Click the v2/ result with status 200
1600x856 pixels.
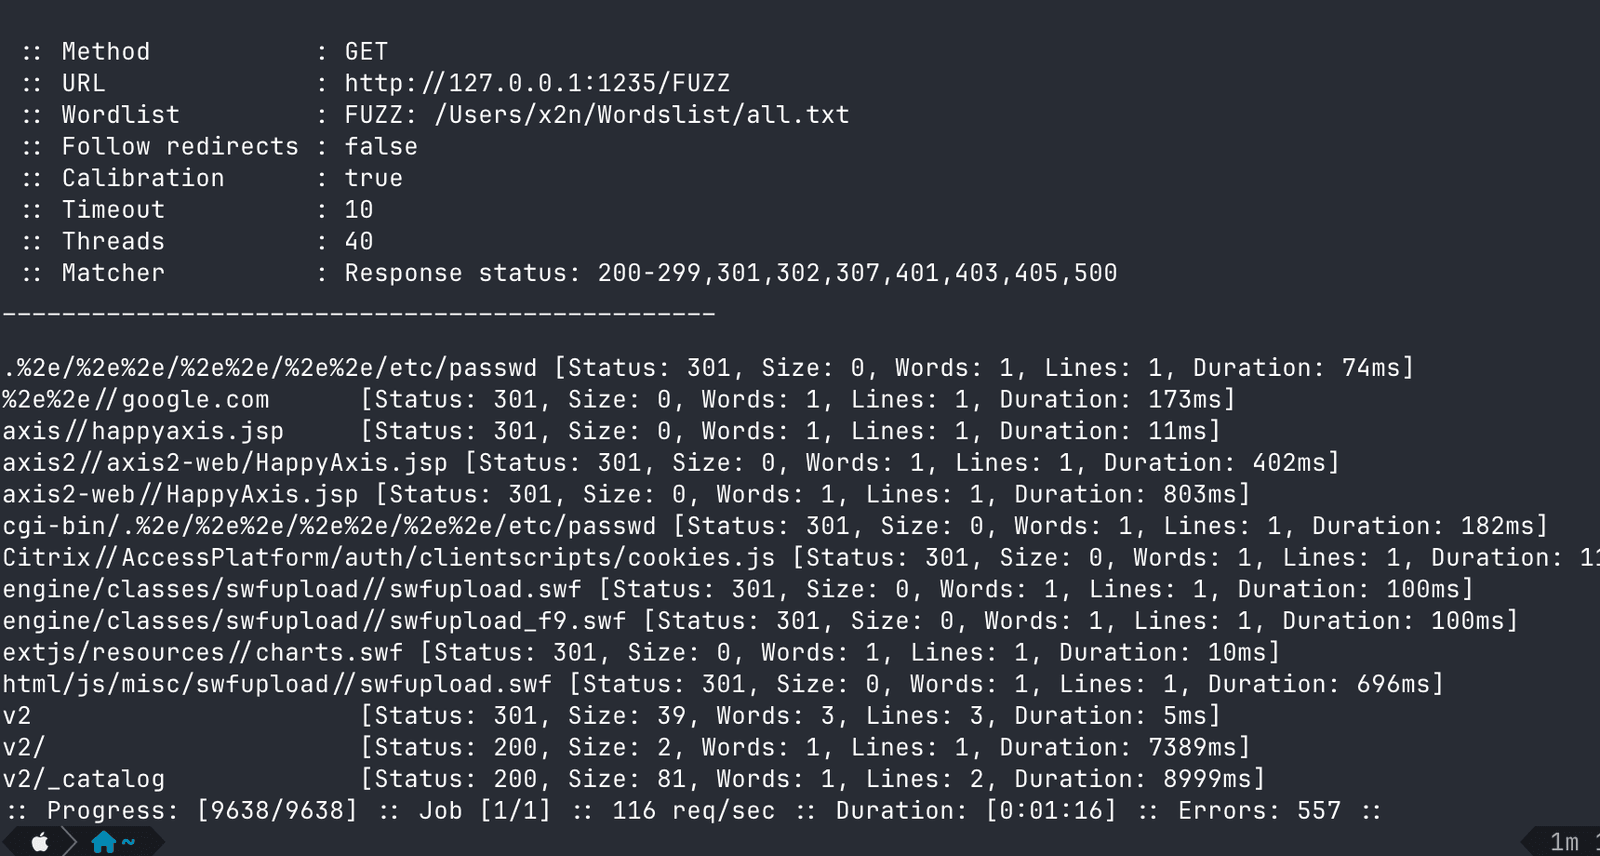point(626,747)
